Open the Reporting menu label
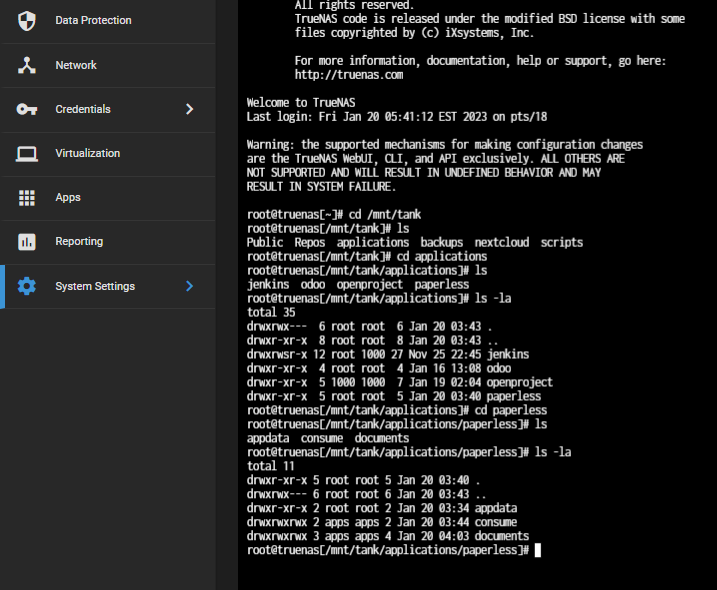Screen dimensions: 717x590 (79, 241)
